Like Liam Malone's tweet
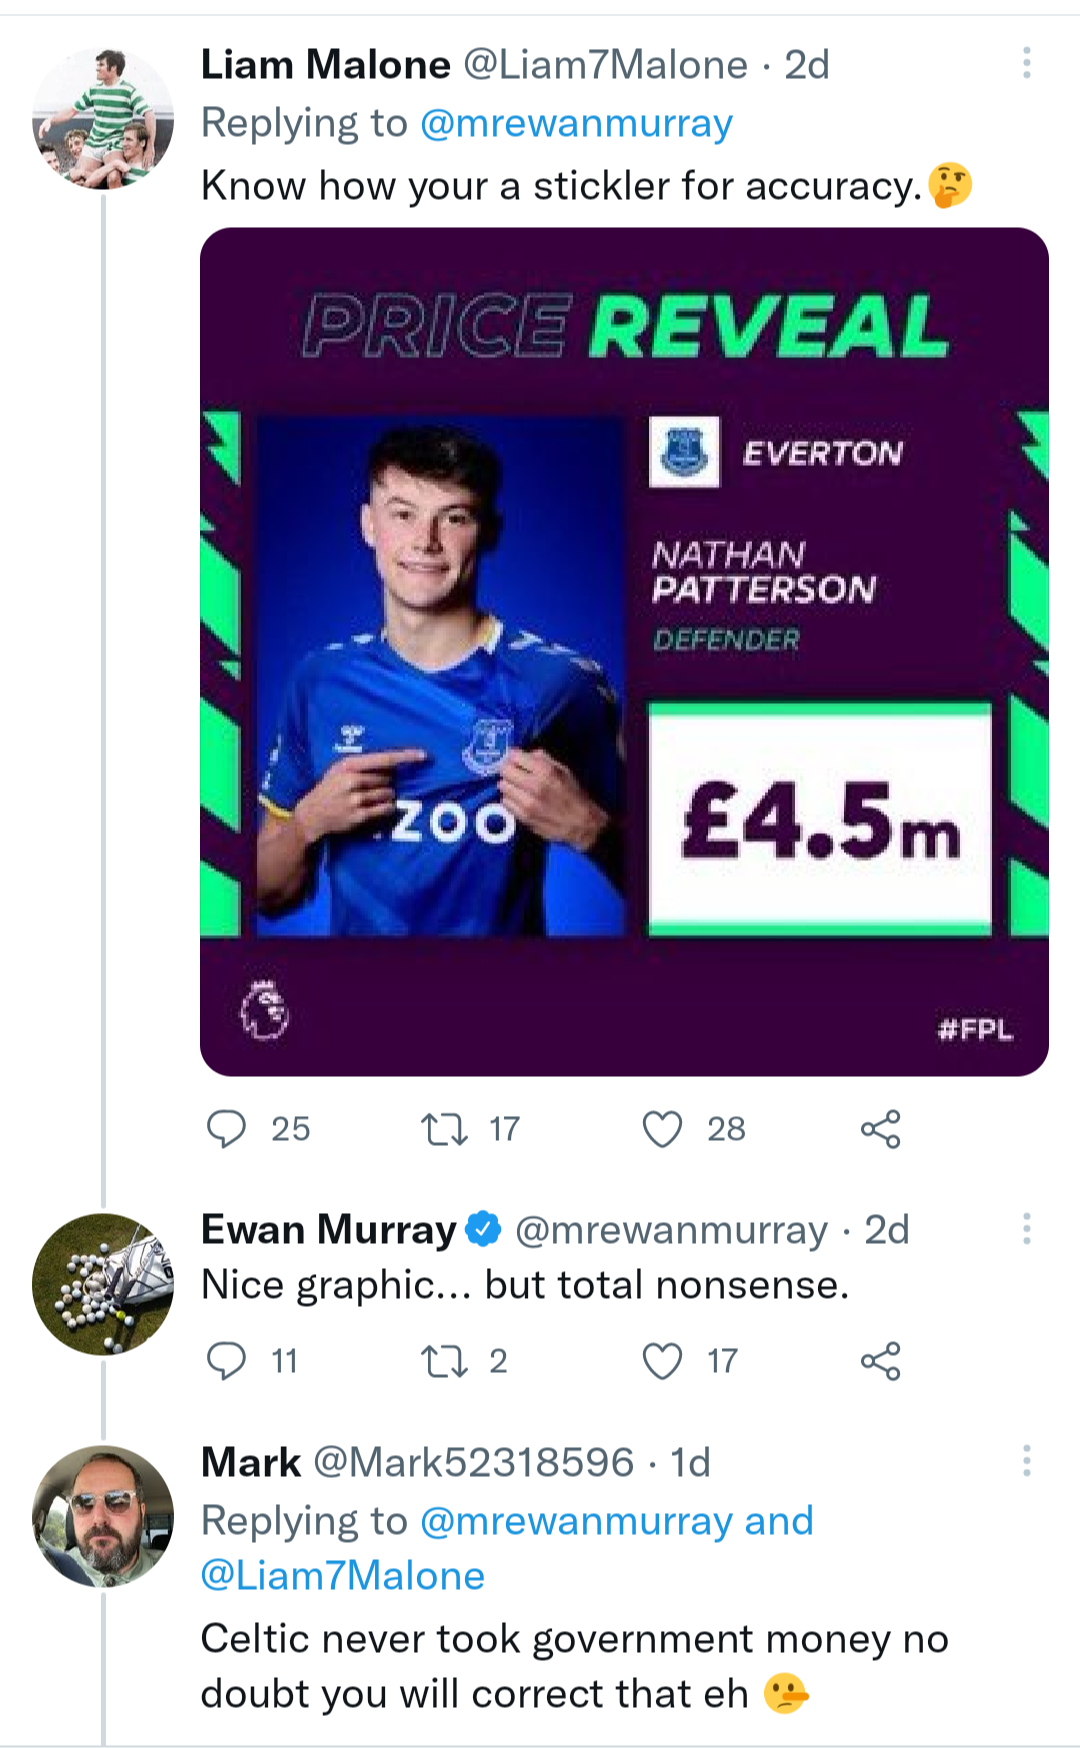Screen dimensions: 1080x1748 [x=662, y=1129]
